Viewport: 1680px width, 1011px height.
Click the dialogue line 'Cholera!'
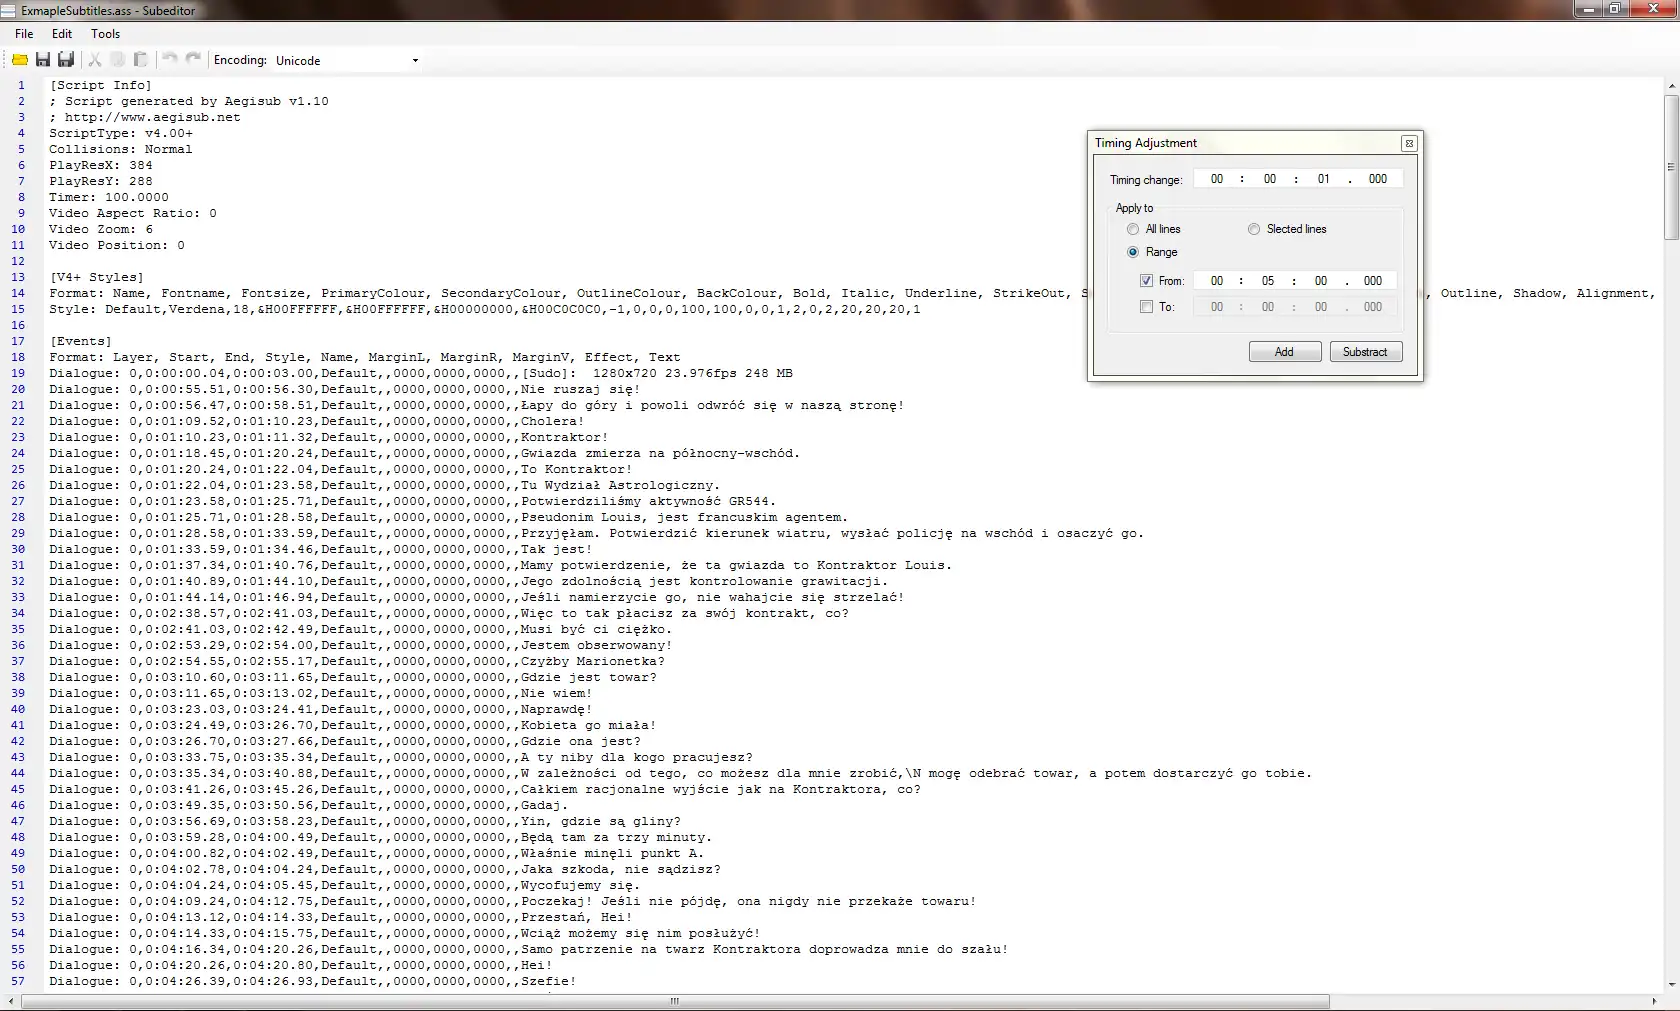317,422
